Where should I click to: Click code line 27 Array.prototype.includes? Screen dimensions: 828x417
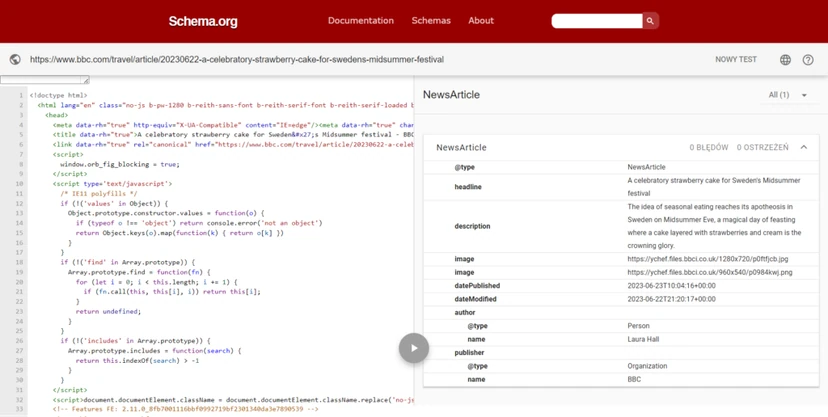tap(154, 350)
